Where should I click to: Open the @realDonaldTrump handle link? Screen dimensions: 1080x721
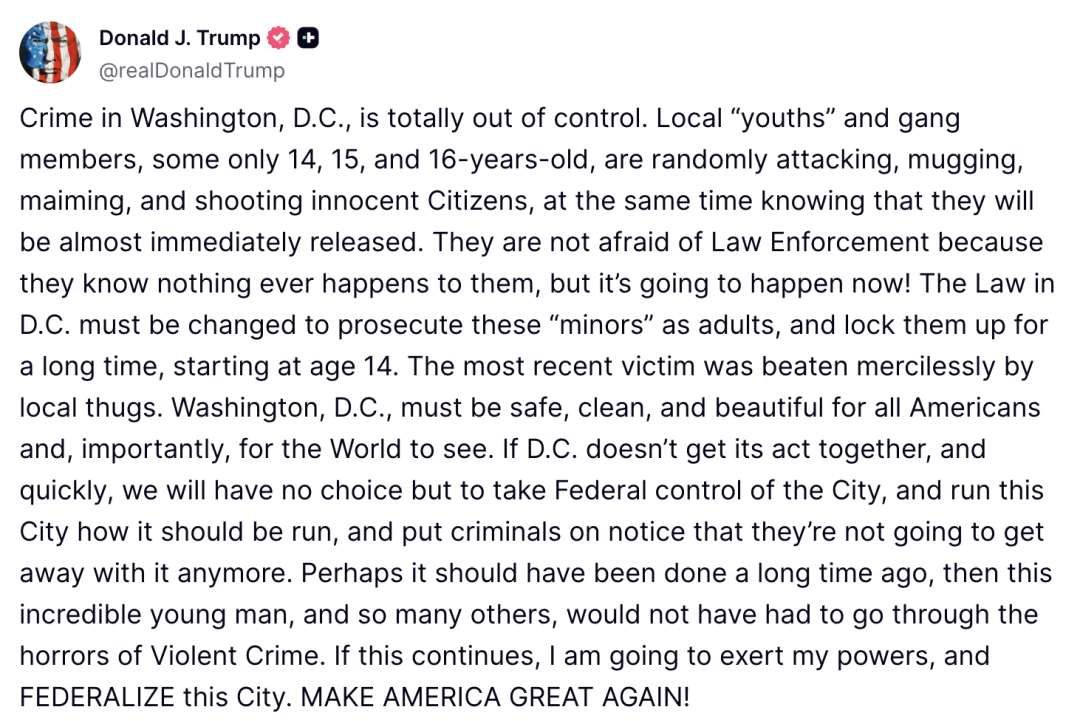(192, 70)
